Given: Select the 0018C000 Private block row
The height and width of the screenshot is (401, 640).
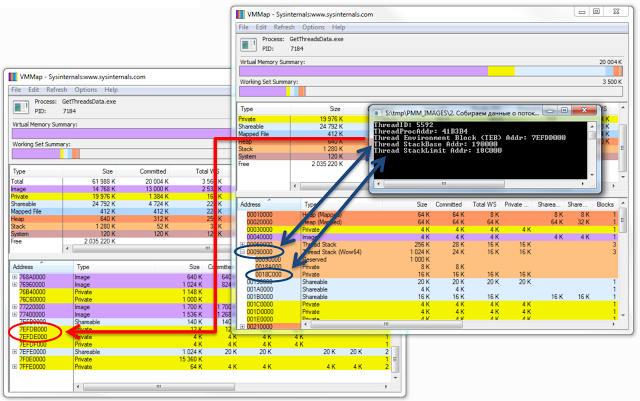Looking at the screenshot, I should pyautogui.click(x=428, y=274).
